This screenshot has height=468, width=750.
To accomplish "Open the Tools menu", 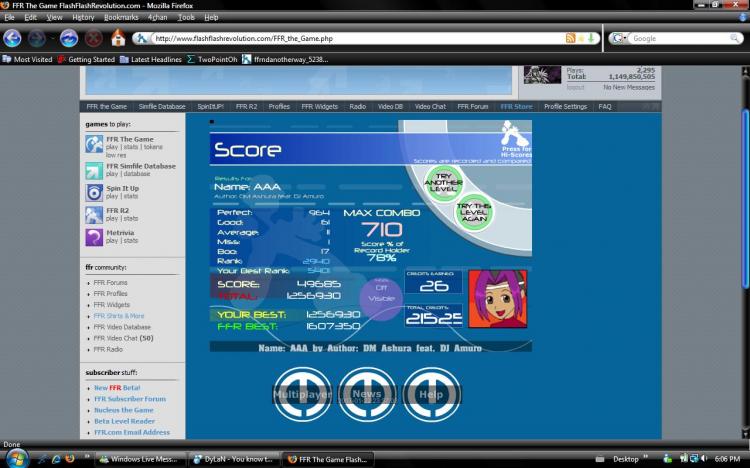I will (x=186, y=17).
